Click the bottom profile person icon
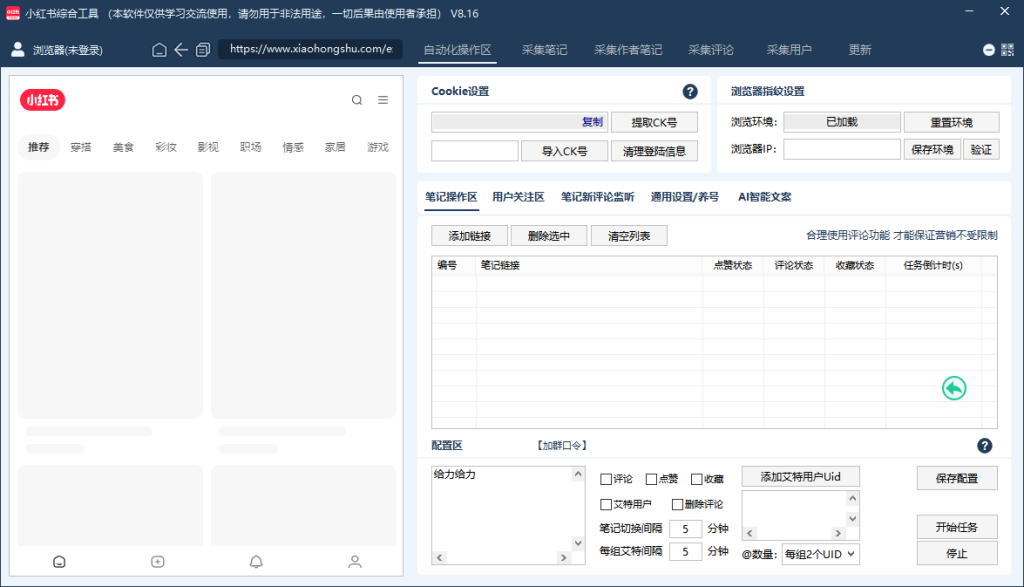Image resolution: width=1024 pixels, height=587 pixels. click(355, 562)
